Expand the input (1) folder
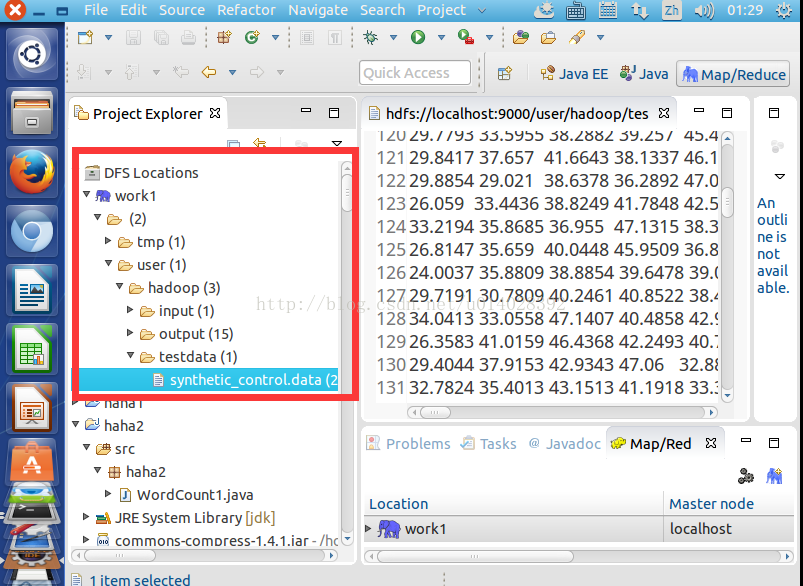Screen dimensions: 803x586 coord(130,309)
